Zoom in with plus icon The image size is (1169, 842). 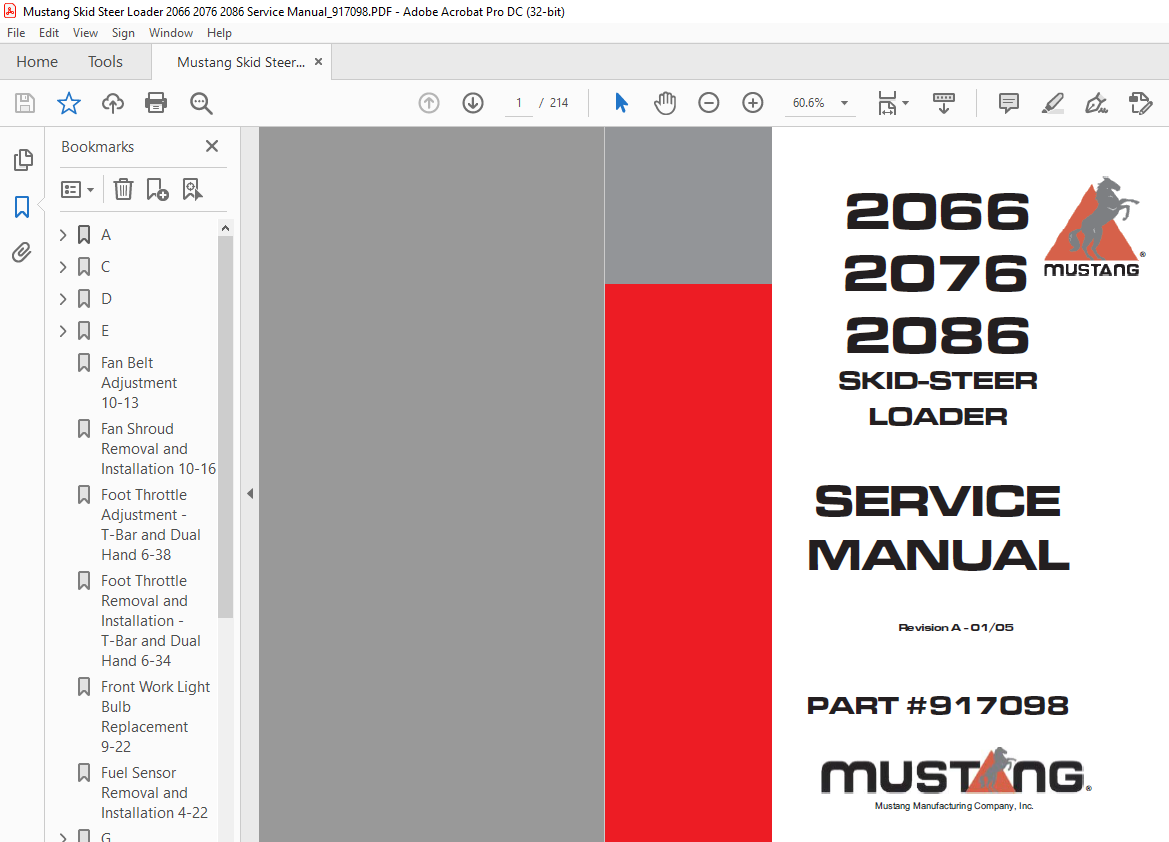(753, 103)
